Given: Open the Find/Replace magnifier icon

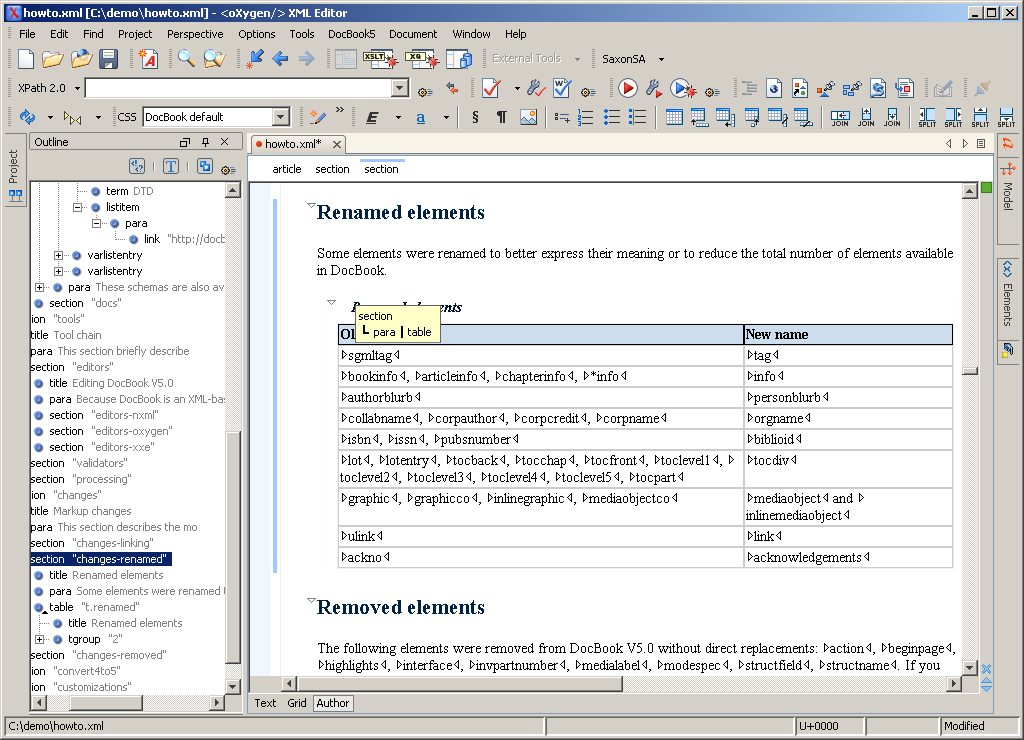Looking at the screenshot, I should (187, 58).
